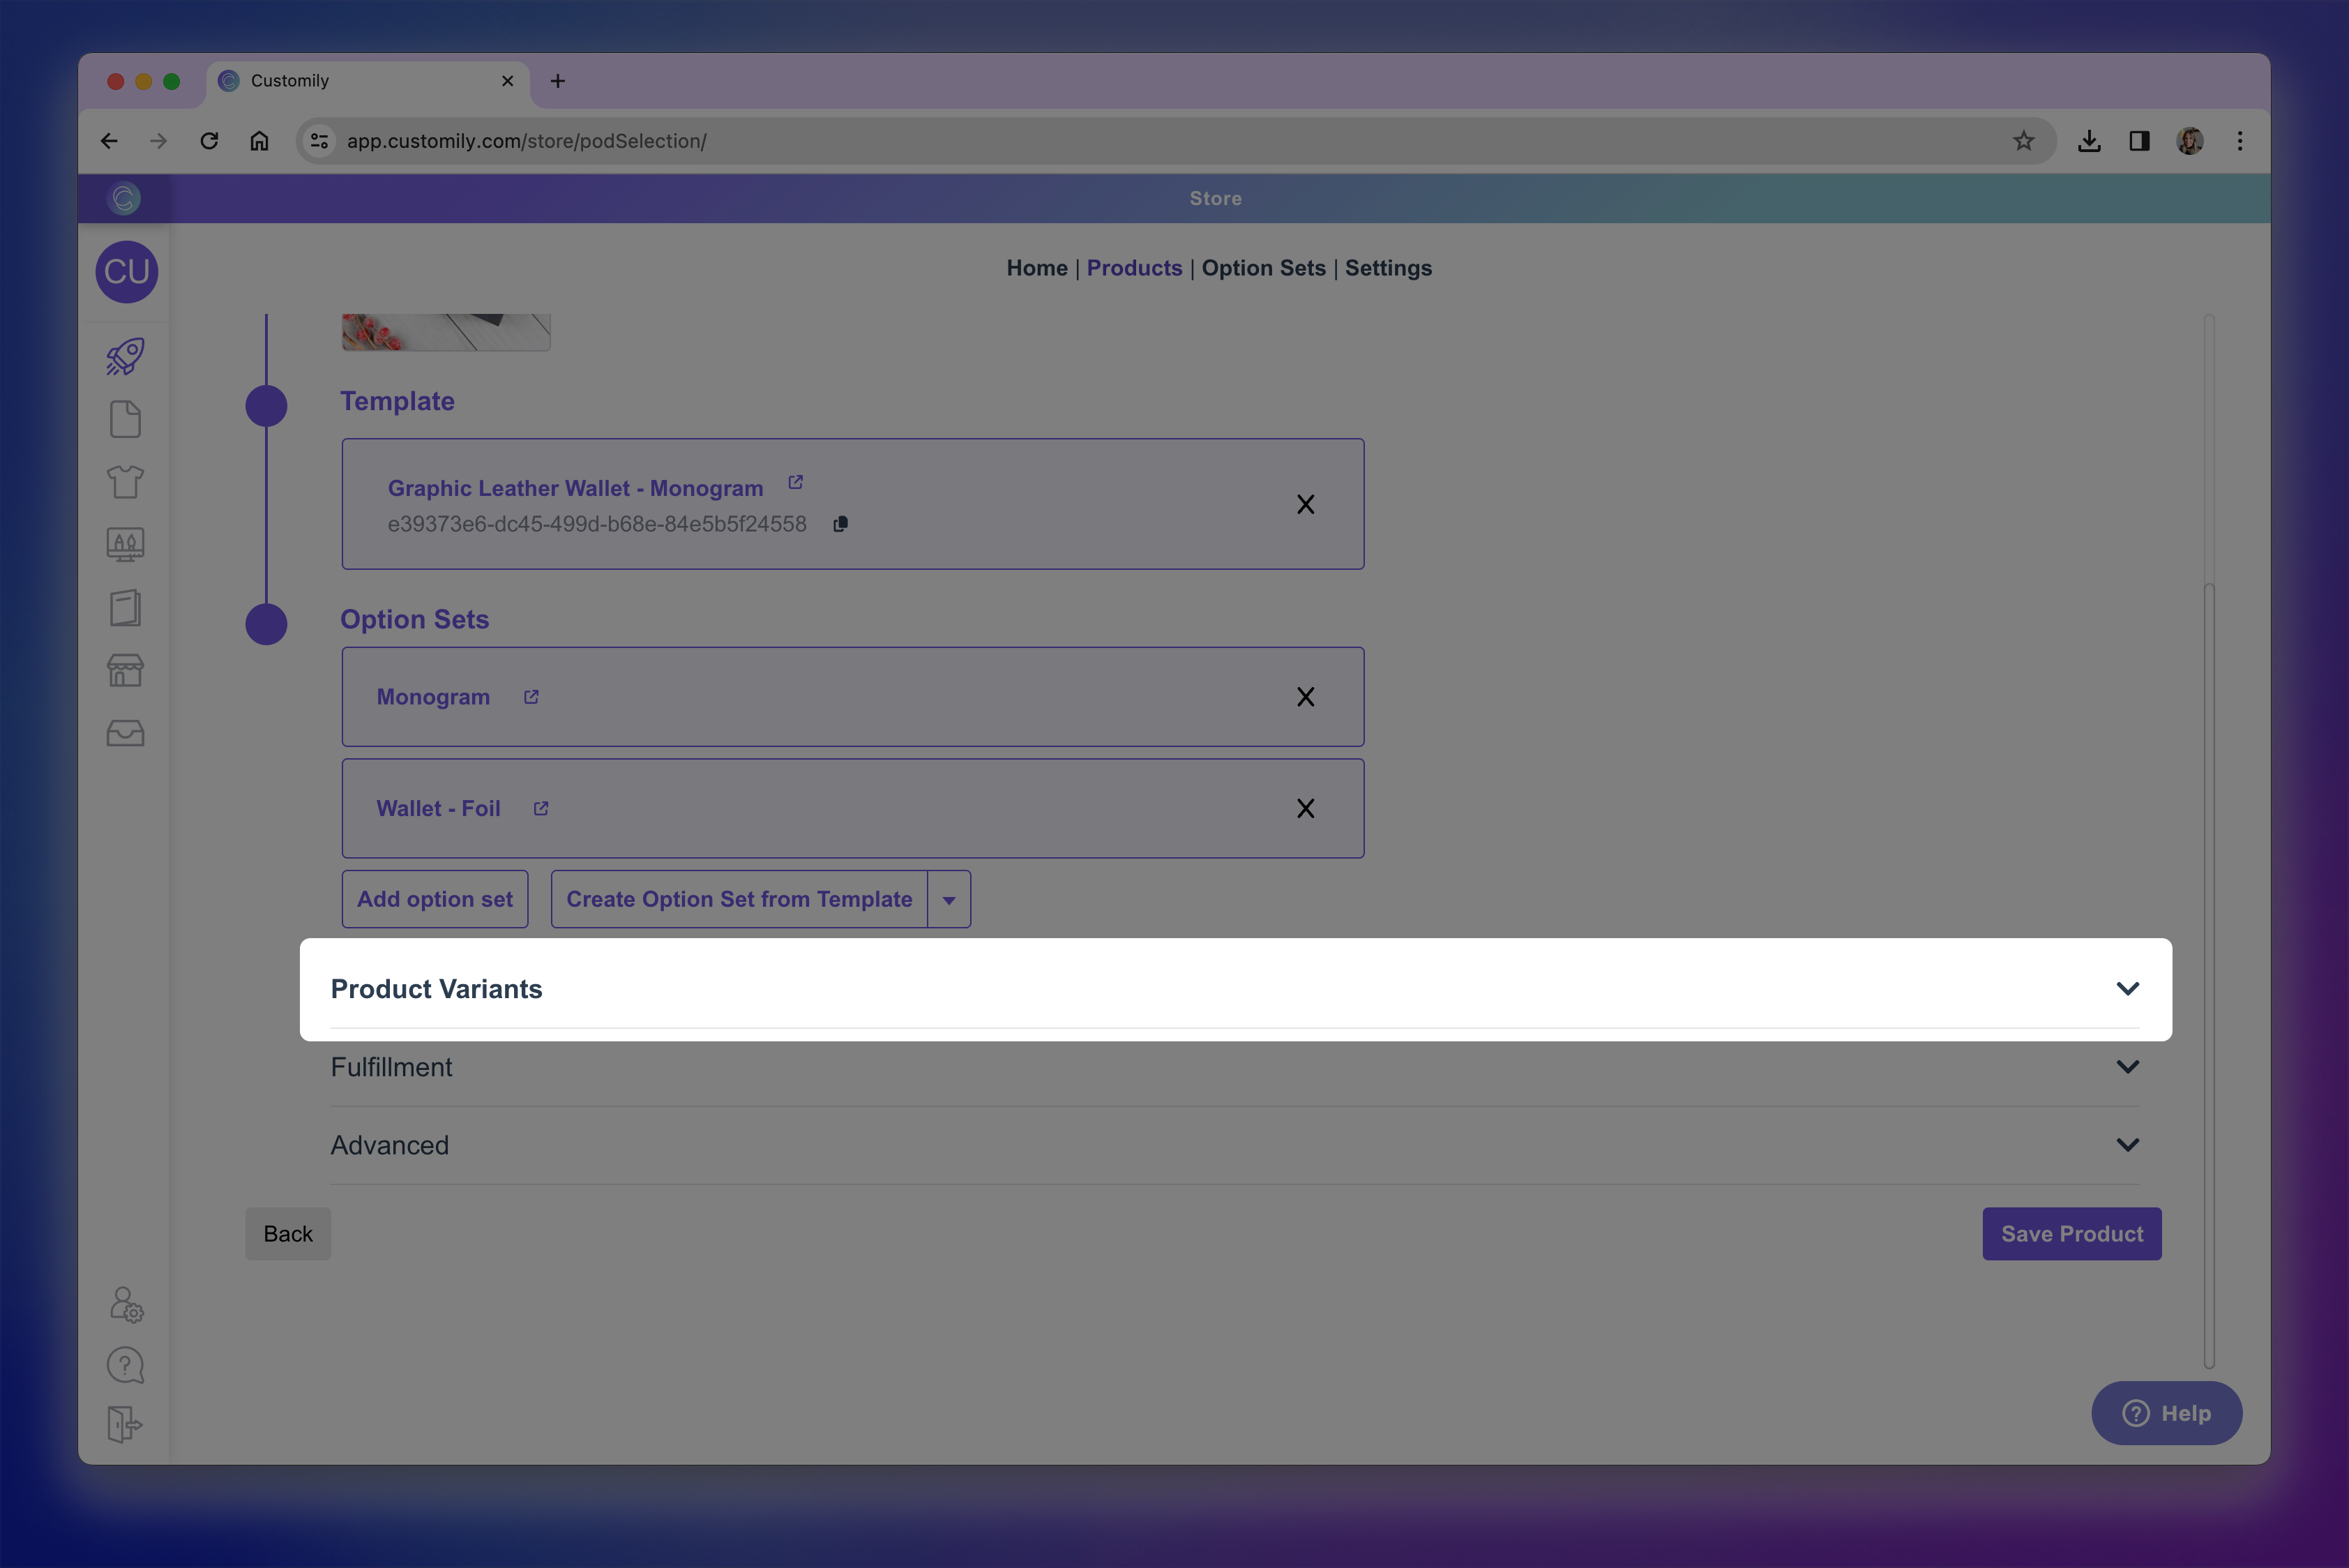
Task: Click the copy template ID icon
Action: click(840, 524)
